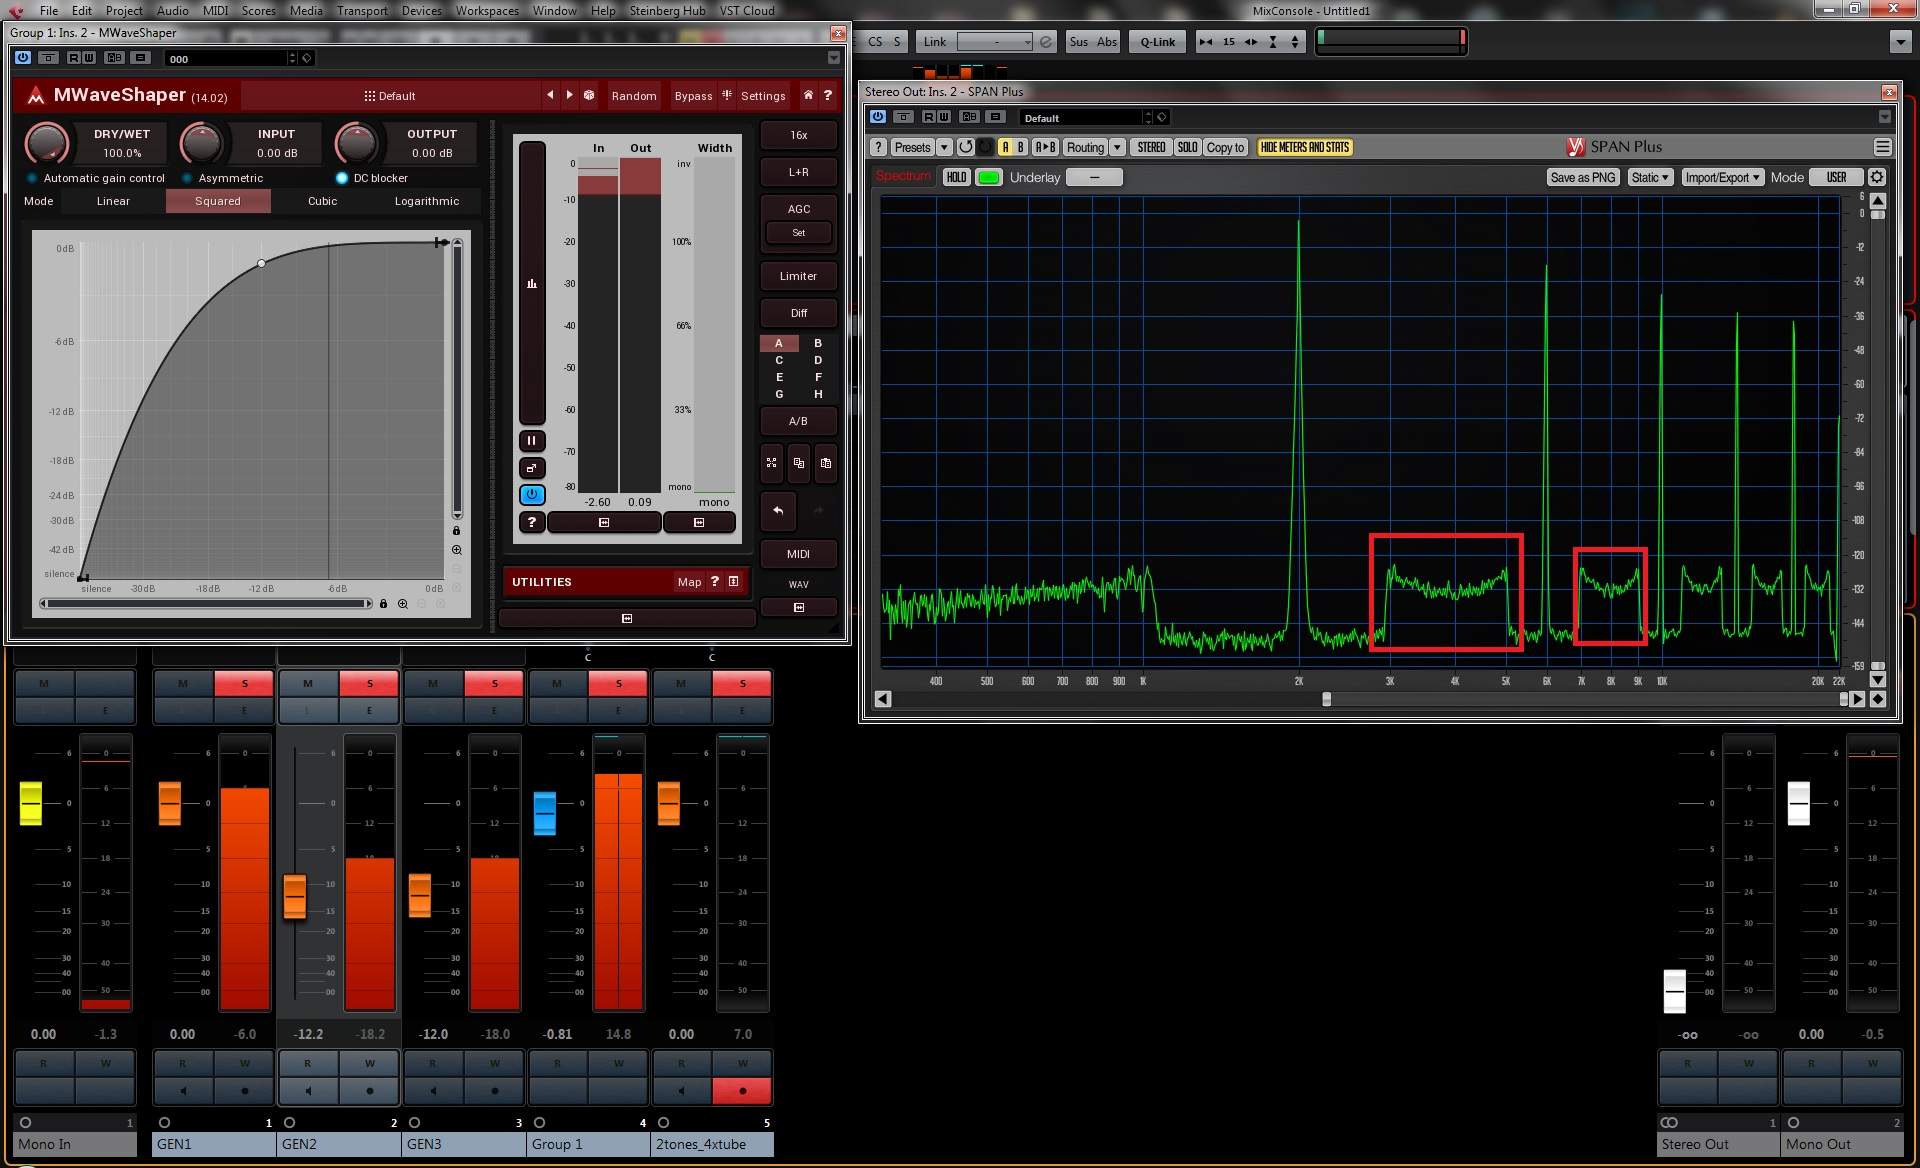Enable Automatic gain control

32,178
